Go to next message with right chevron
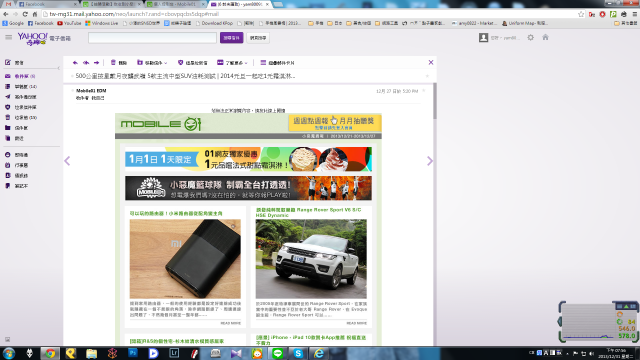Image resolution: width=640 pixels, height=360 pixels. [429, 161]
